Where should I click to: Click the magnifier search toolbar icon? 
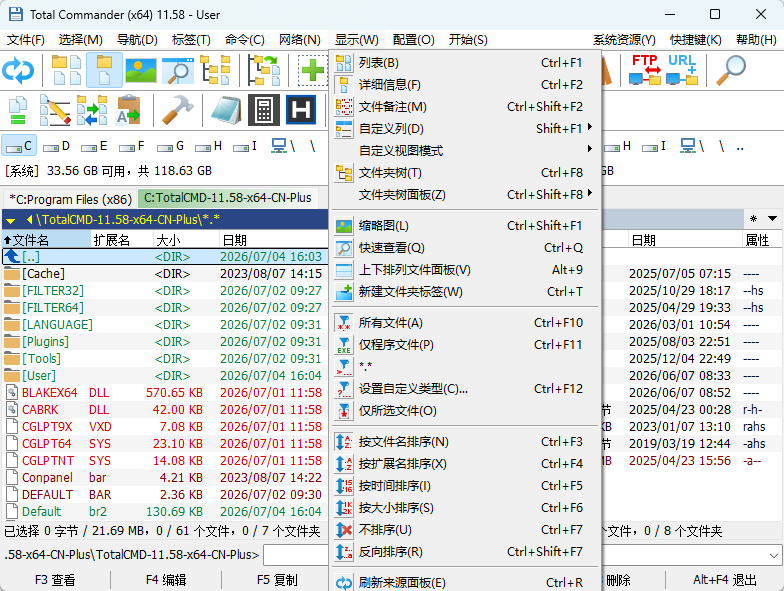pyautogui.click(x=730, y=70)
